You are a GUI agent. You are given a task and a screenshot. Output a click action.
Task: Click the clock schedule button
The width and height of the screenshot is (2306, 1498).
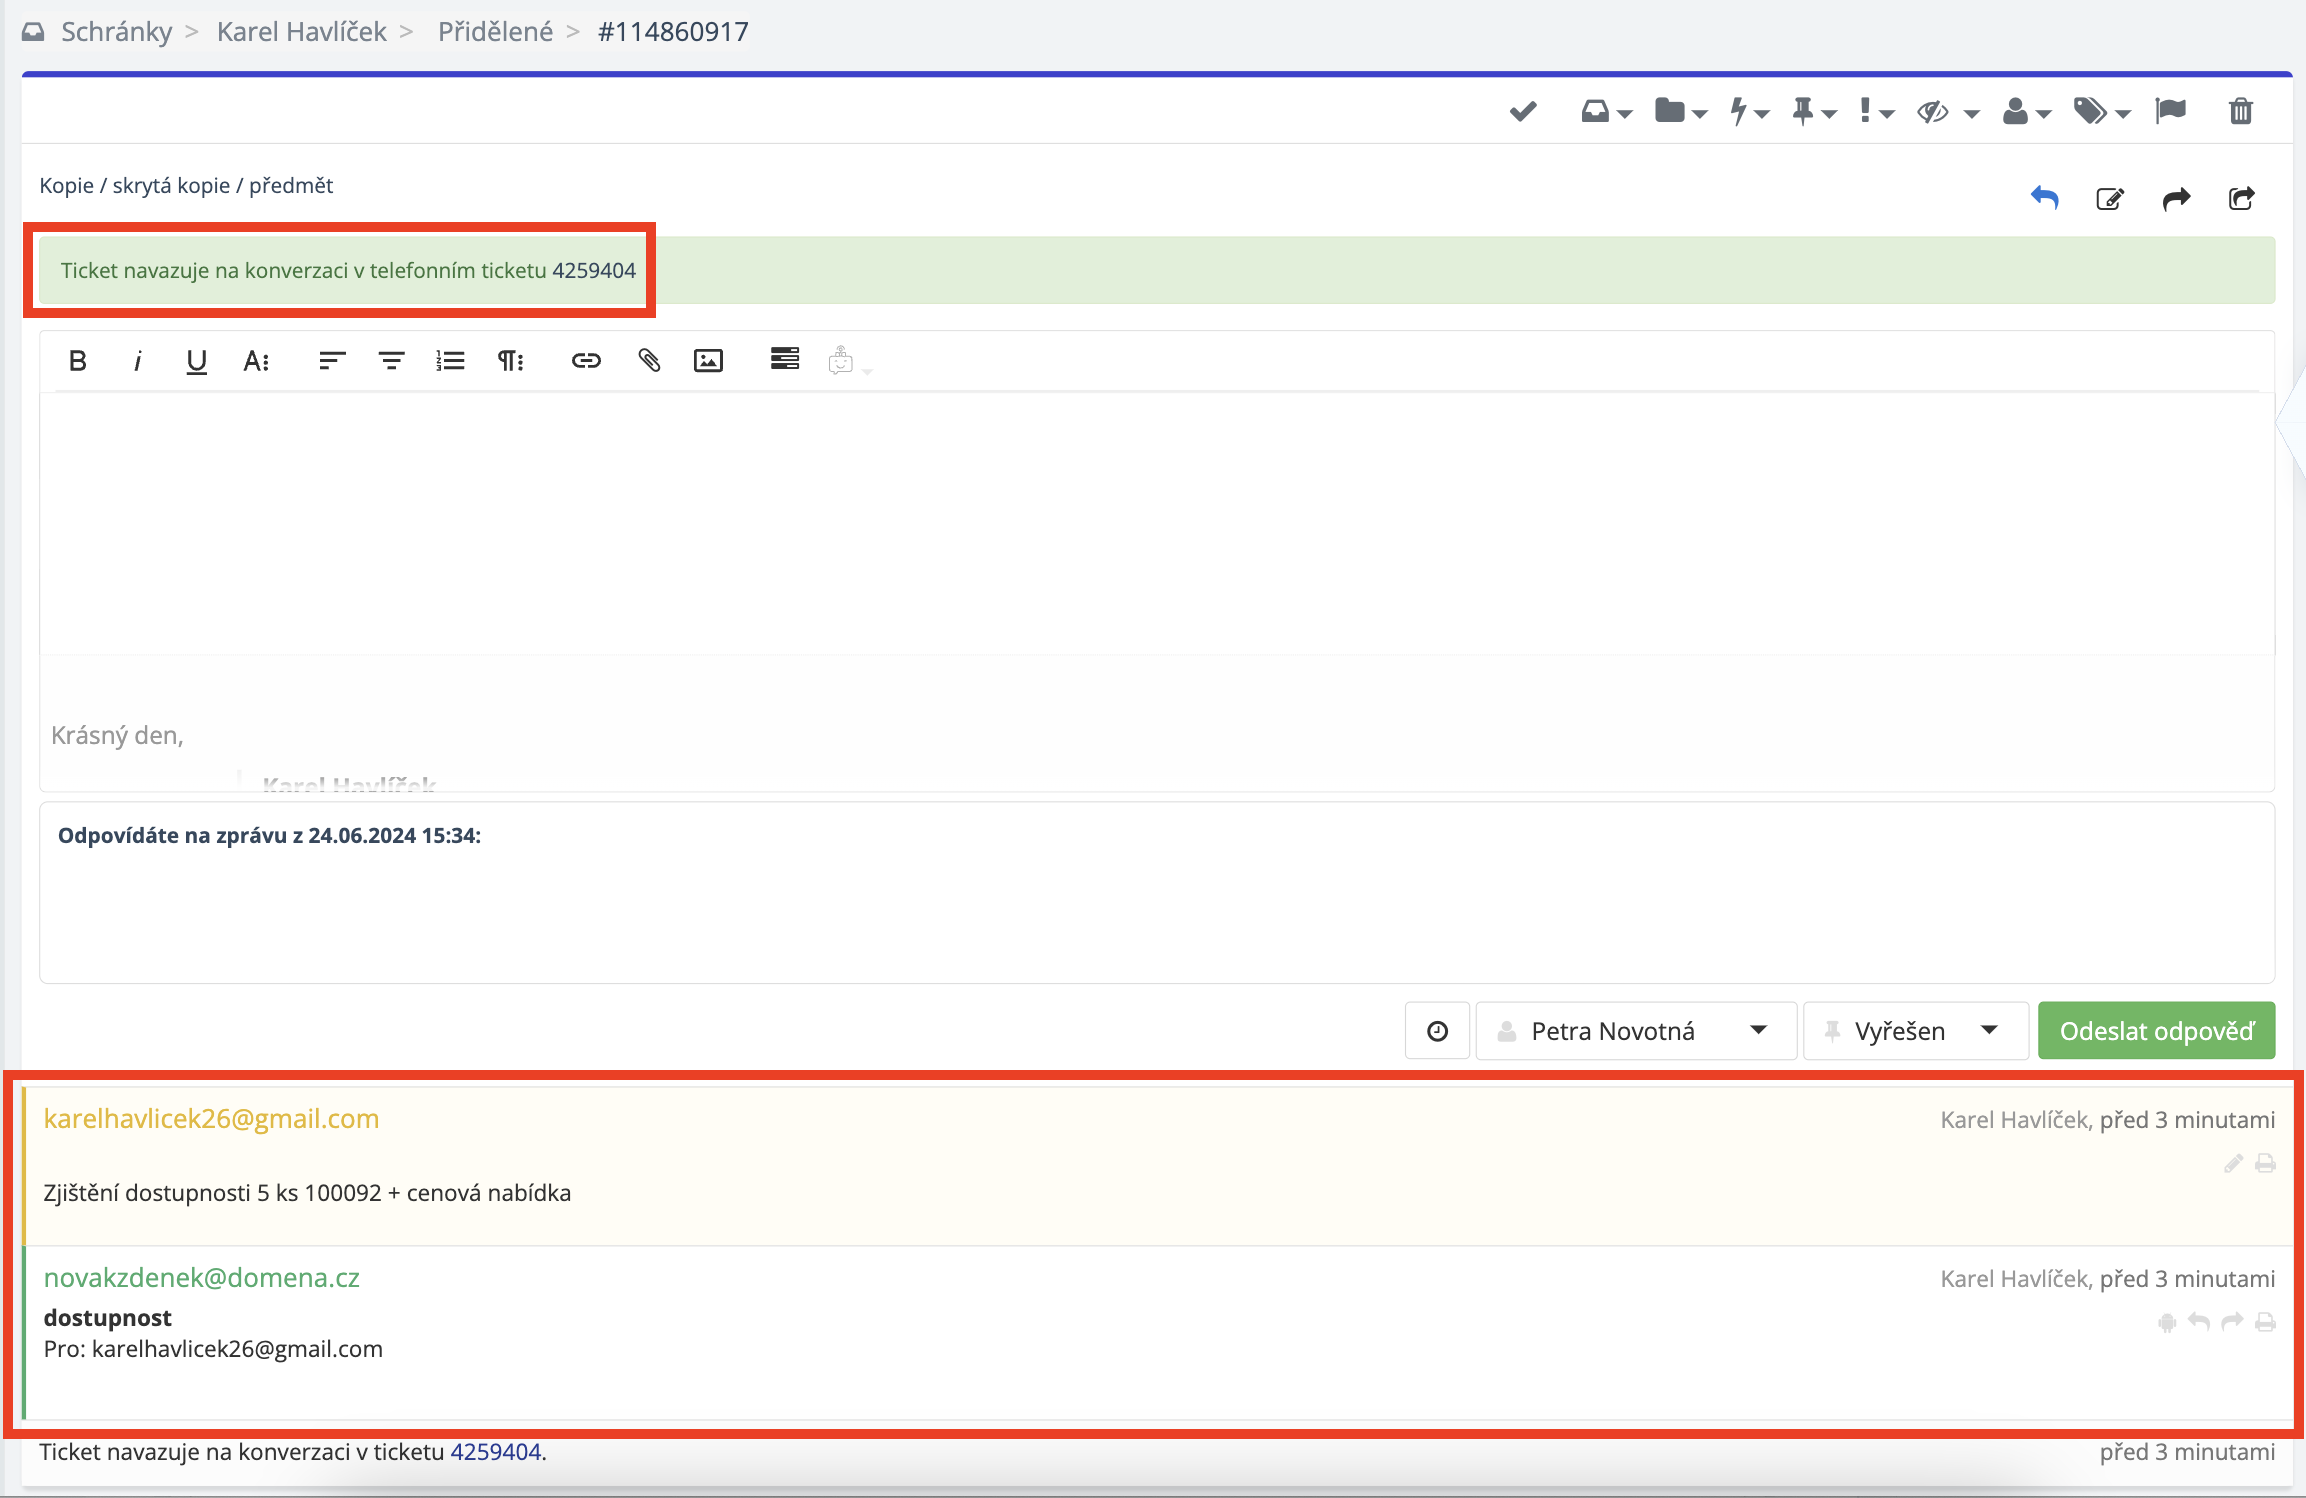1437,1031
